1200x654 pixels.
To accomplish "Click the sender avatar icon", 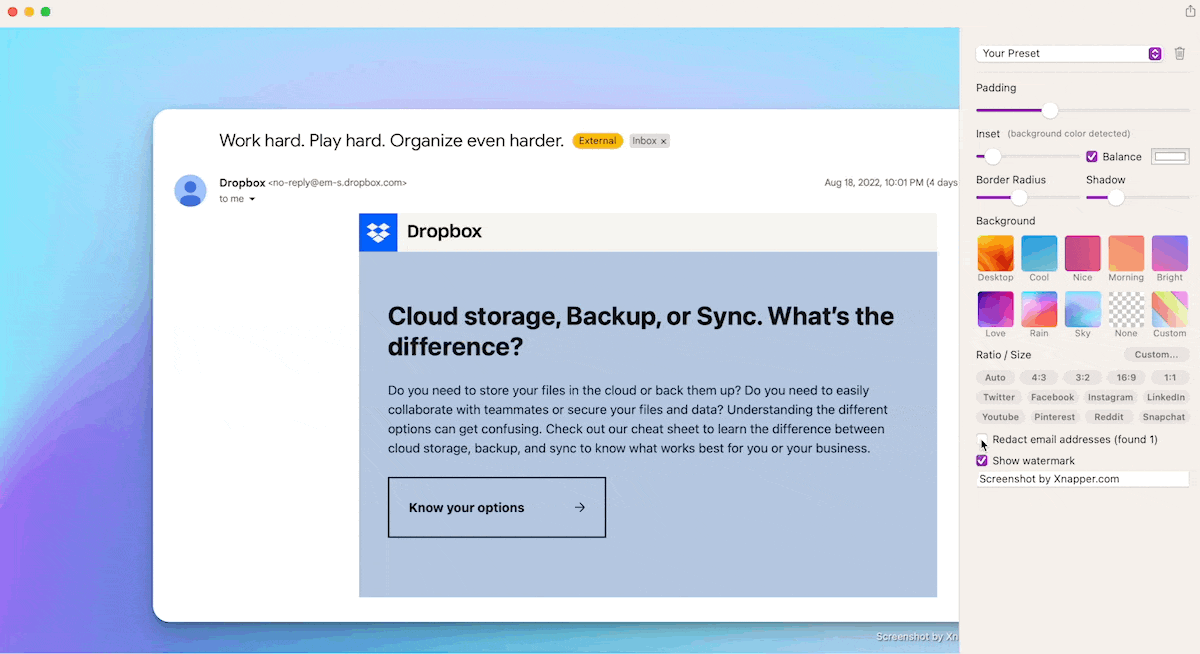I will point(190,190).
